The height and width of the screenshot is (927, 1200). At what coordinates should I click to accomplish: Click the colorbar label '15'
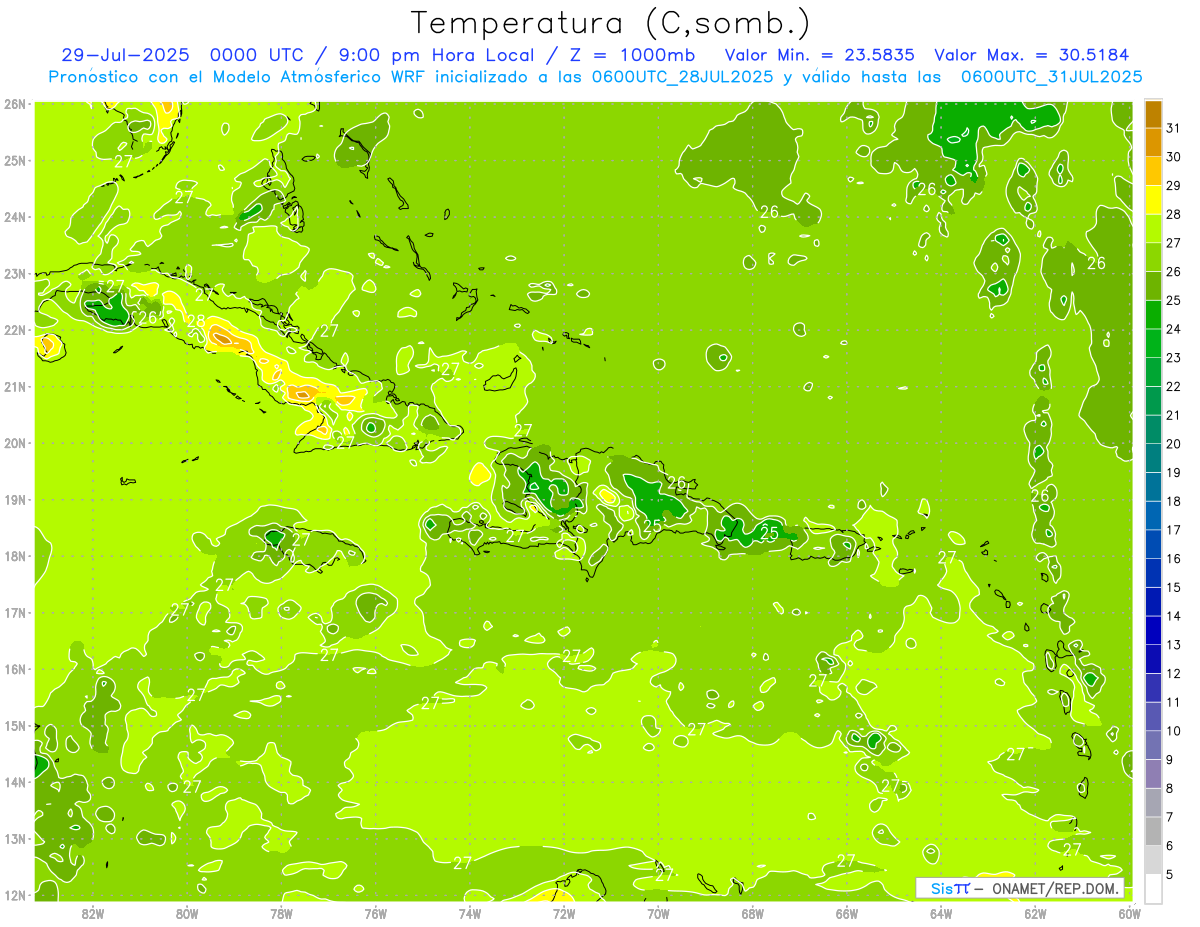1173,587
